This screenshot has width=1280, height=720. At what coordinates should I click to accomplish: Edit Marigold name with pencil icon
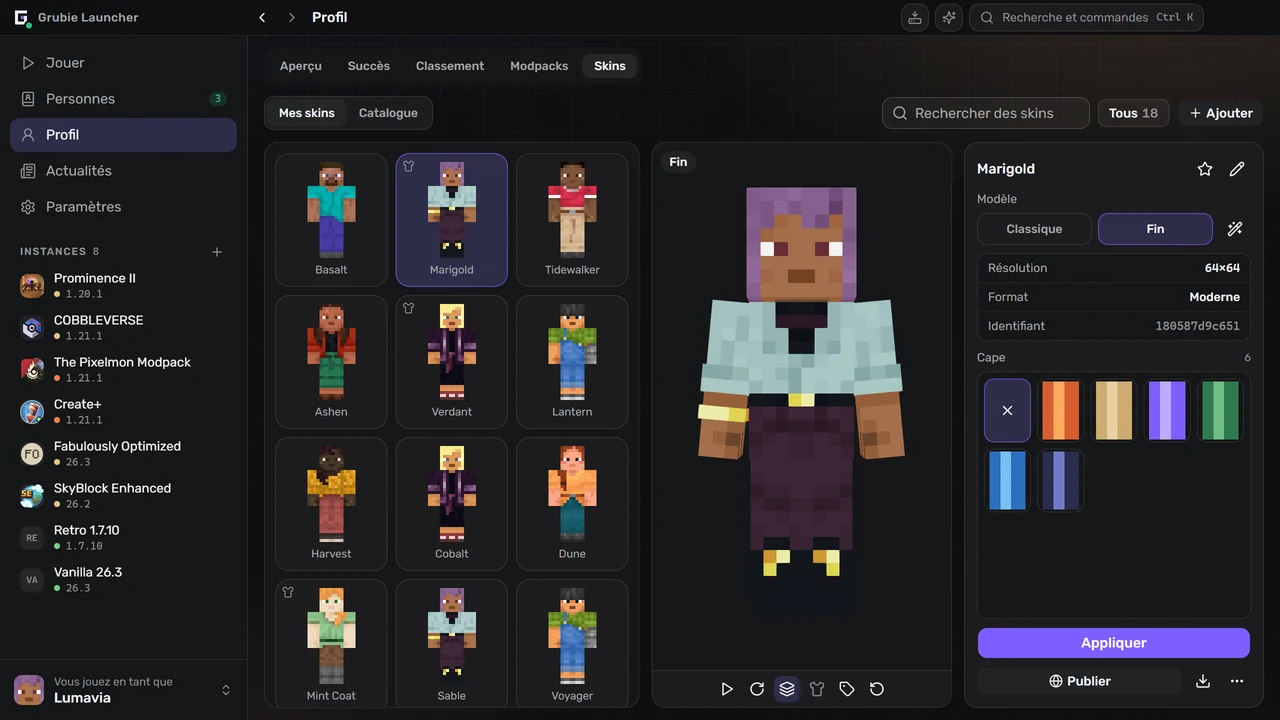[x=1237, y=169]
